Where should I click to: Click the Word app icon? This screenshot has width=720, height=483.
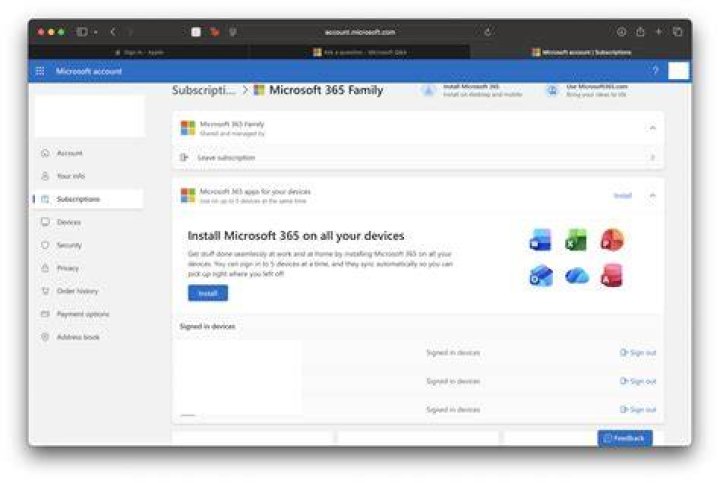click(540, 240)
